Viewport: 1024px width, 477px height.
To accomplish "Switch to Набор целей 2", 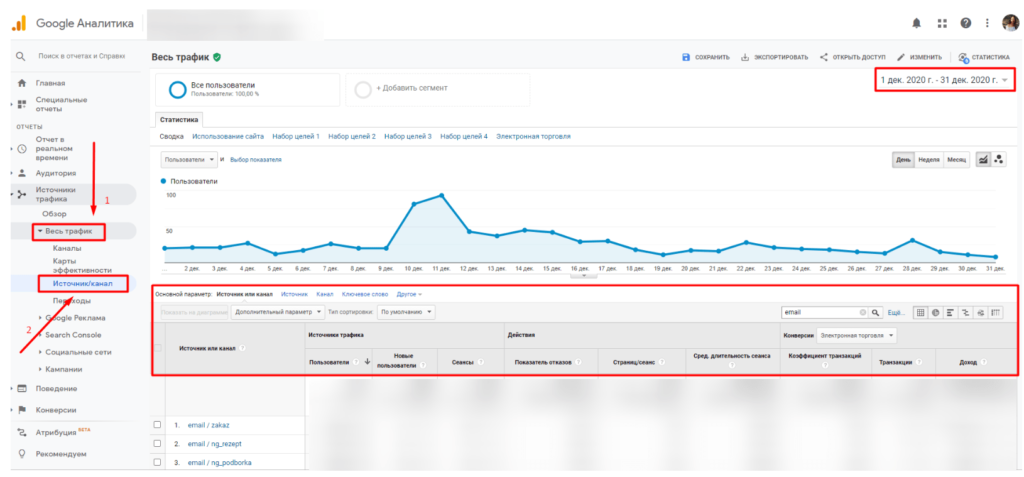I will (x=352, y=137).
